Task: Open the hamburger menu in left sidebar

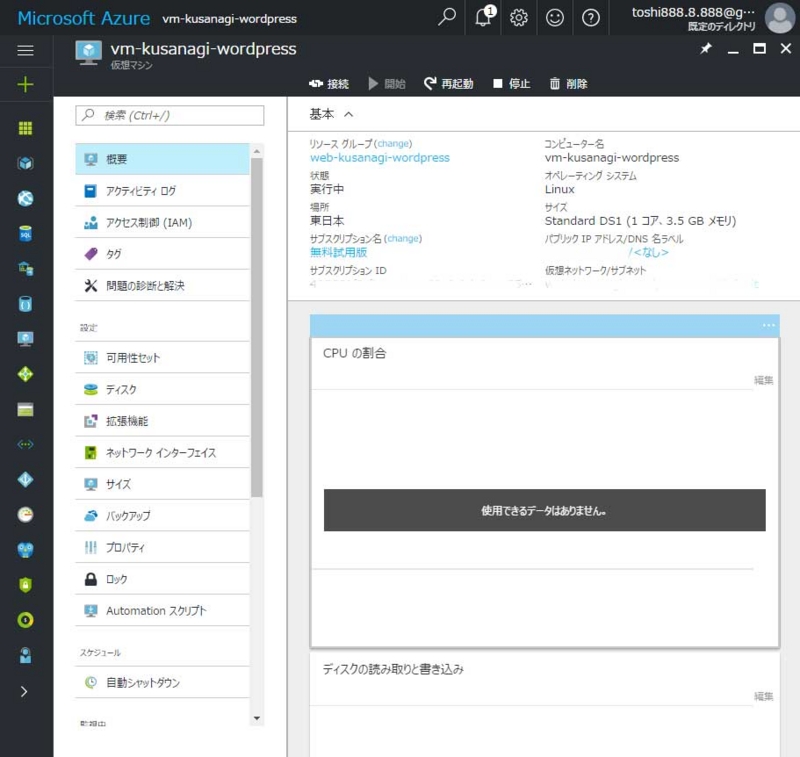Action: [x=25, y=51]
